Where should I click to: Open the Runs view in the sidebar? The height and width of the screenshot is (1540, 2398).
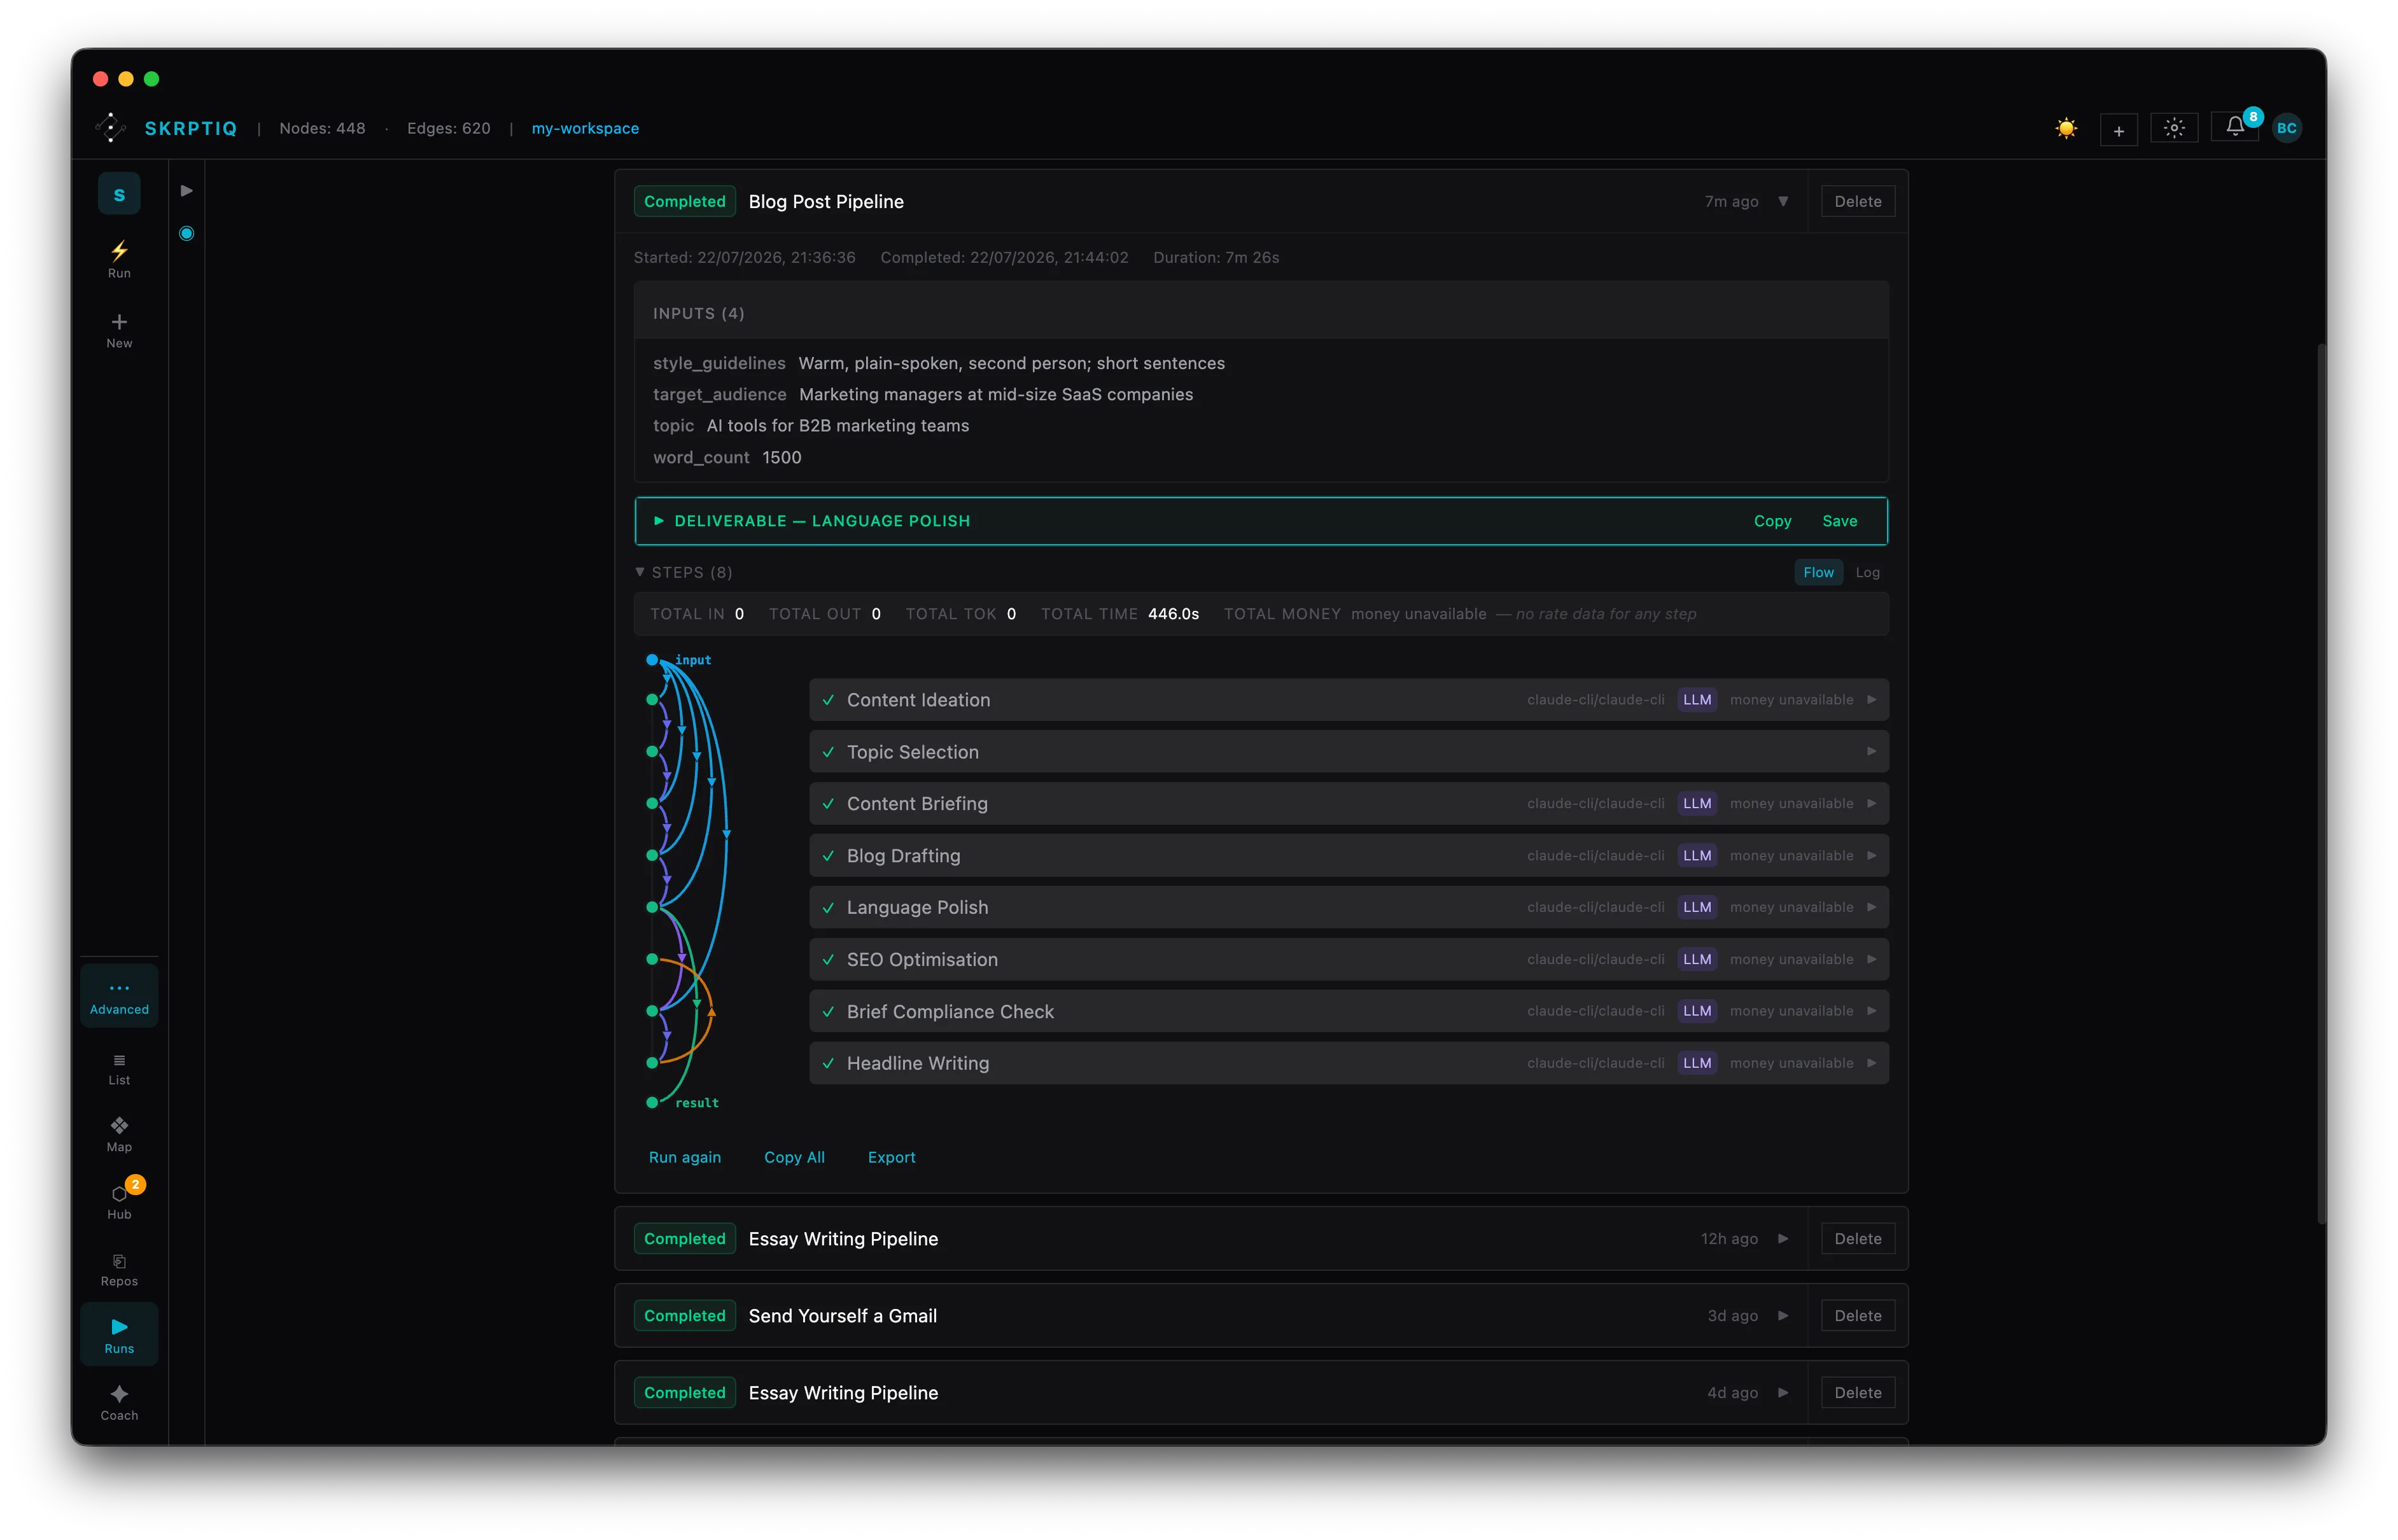click(x=119, y=1335)
